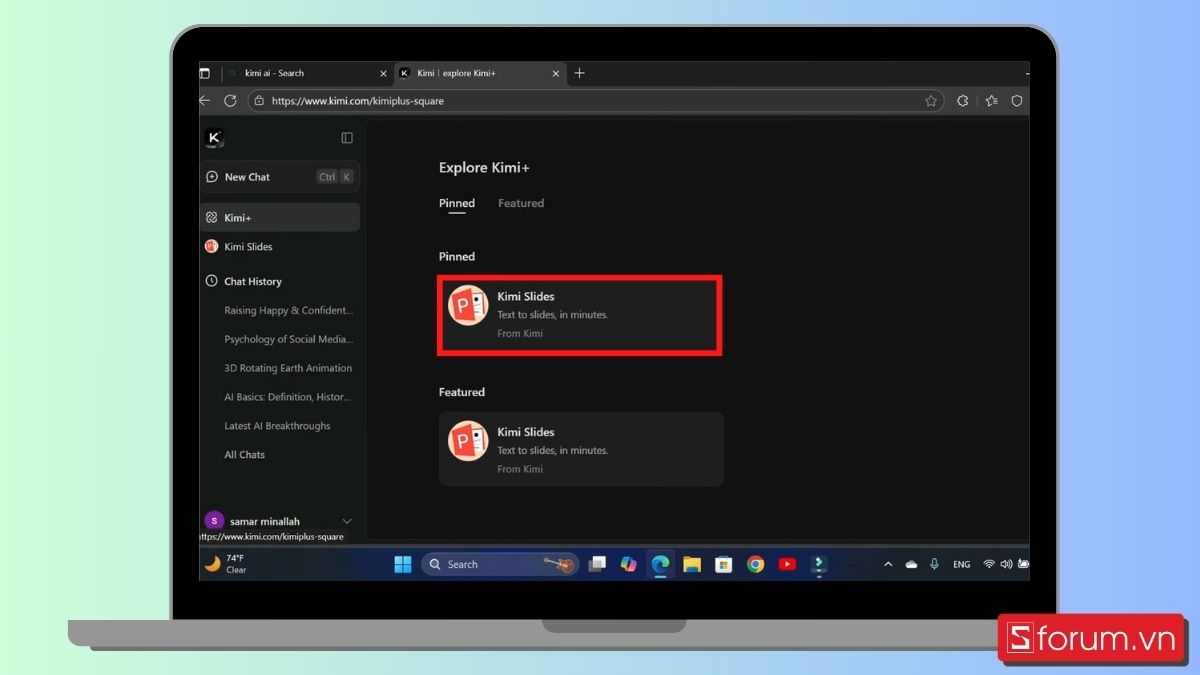Open Kimi+ in the sidebar

pos(280,217)
